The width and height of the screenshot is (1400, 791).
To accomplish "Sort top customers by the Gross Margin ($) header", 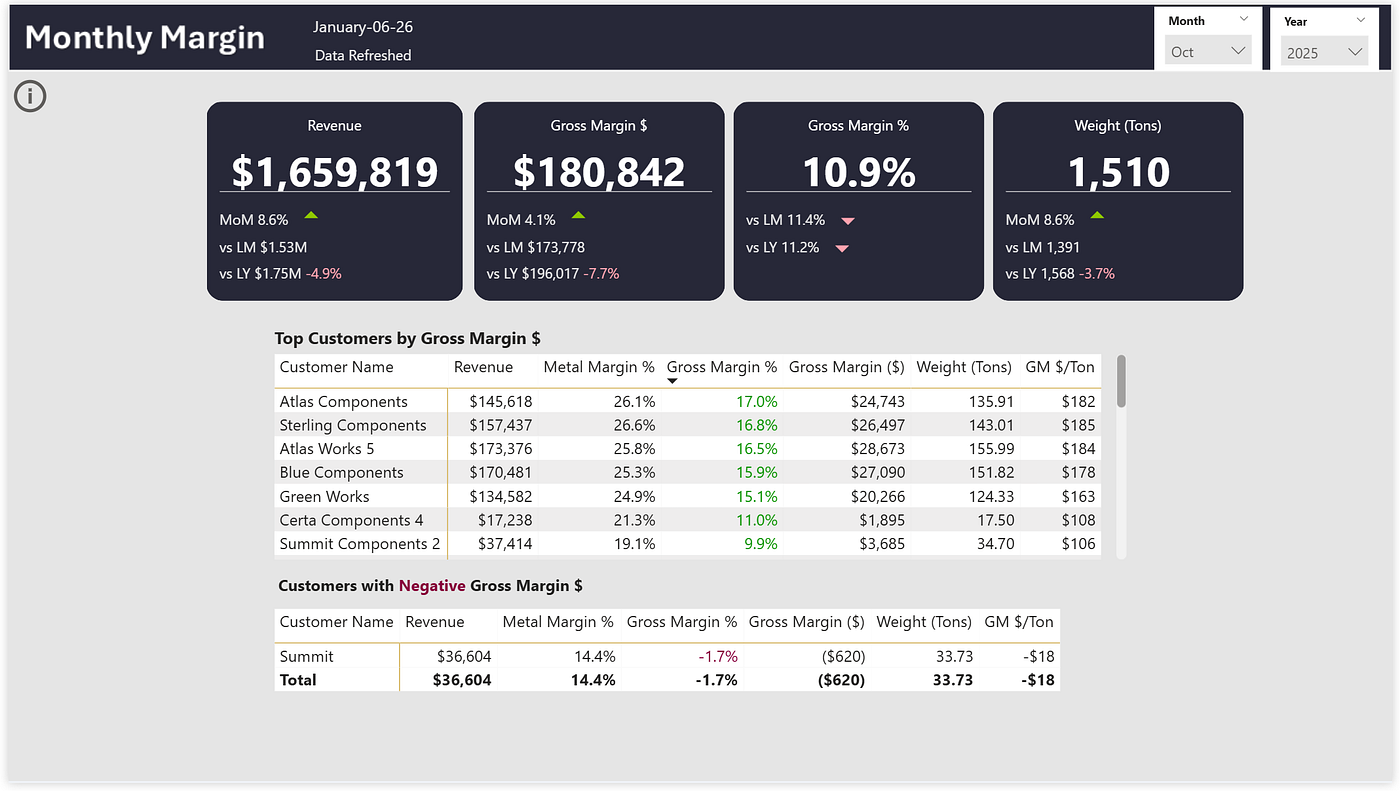I will (846, 367).
